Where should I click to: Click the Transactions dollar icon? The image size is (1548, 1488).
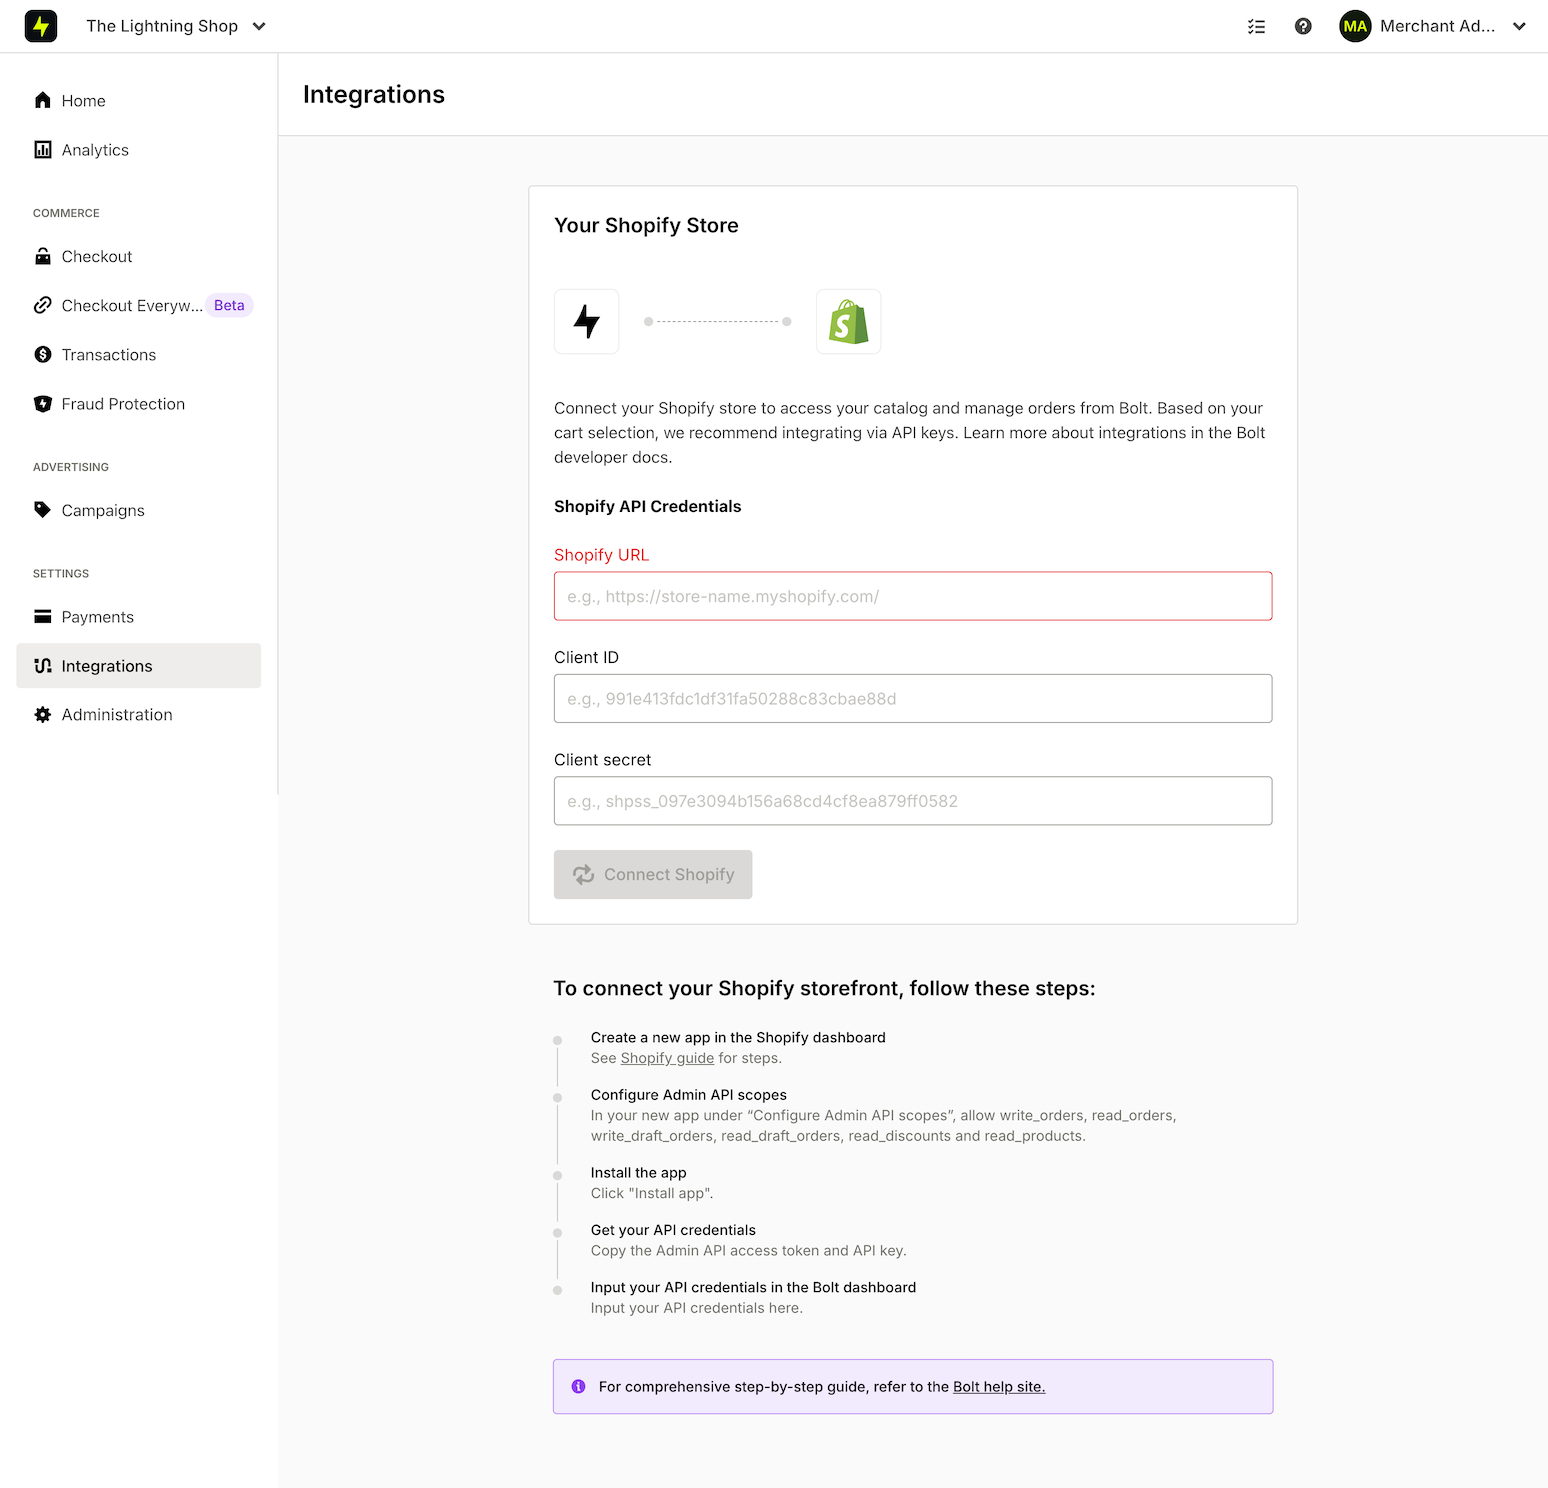pos(43,354)
